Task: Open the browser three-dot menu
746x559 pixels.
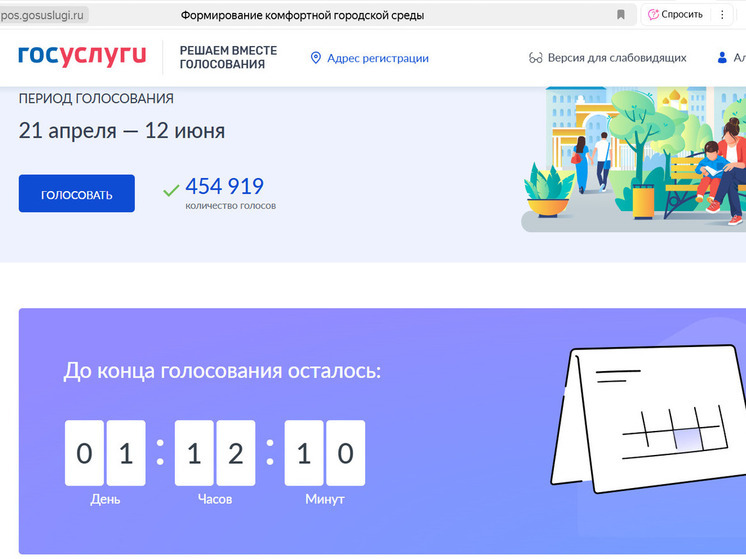Action: (x=722, y=15)
